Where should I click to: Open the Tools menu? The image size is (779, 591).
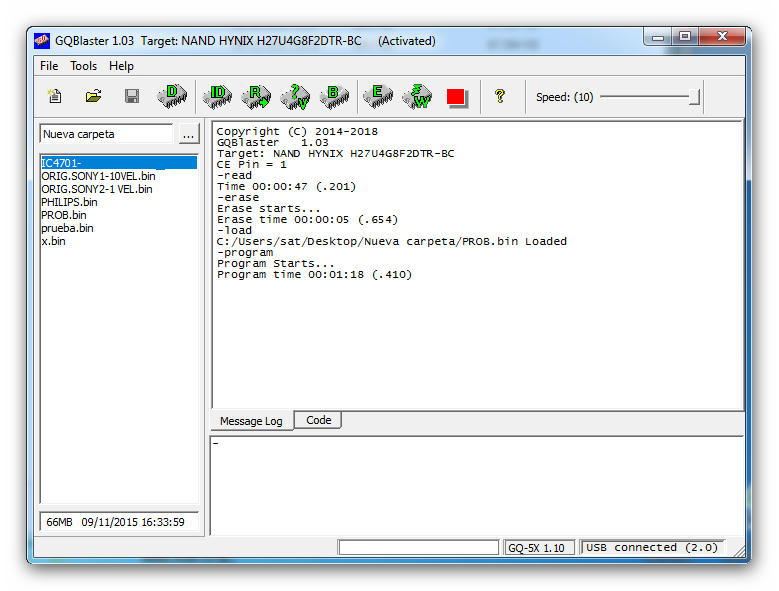pyautogui.click(x=83, y=66)
